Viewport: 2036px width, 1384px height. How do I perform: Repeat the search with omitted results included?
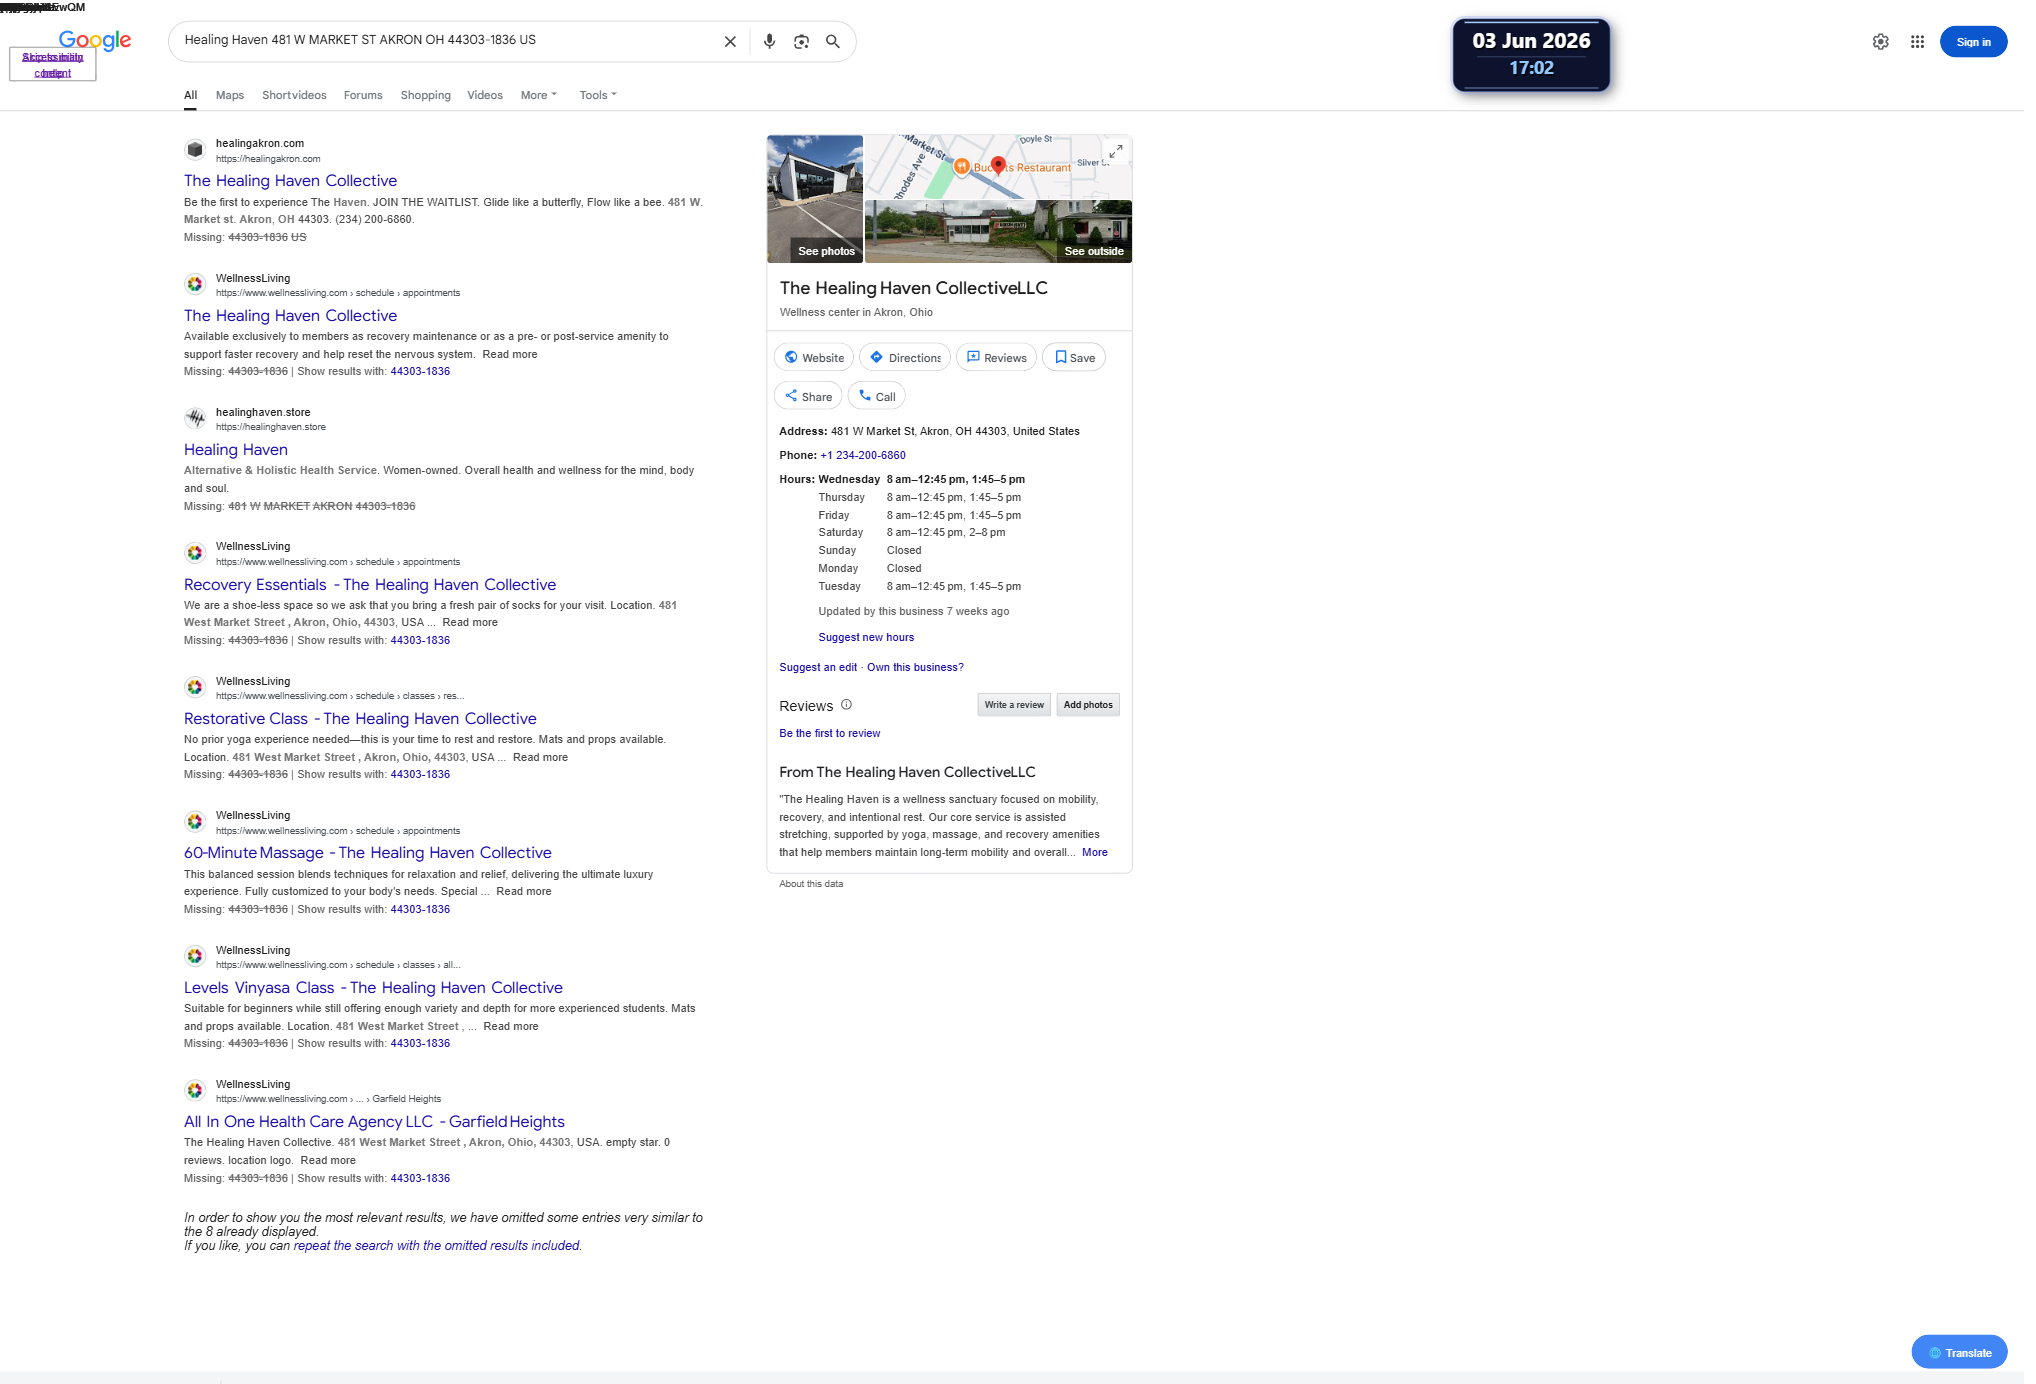pyautogui.click(x=437, y=1245)
